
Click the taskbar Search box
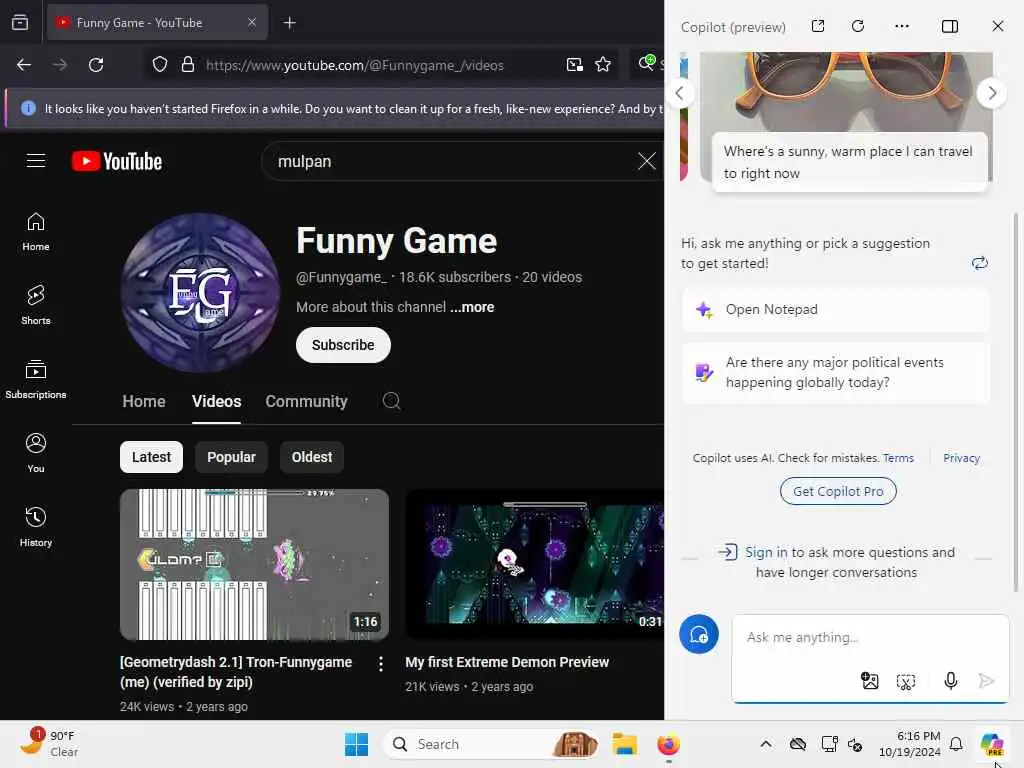coord(492,744)
